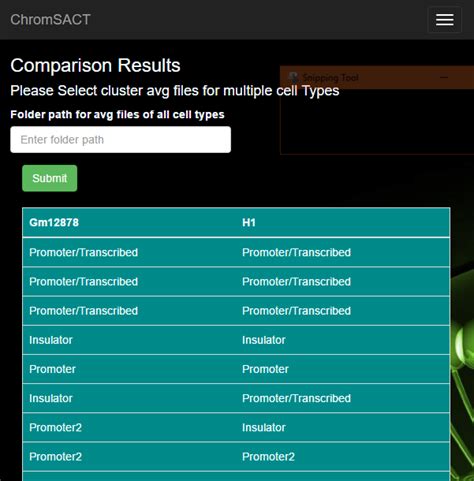The image size is (474, 481).
Task: Go to the ChromSACT home link
Action: coord(50,20)
